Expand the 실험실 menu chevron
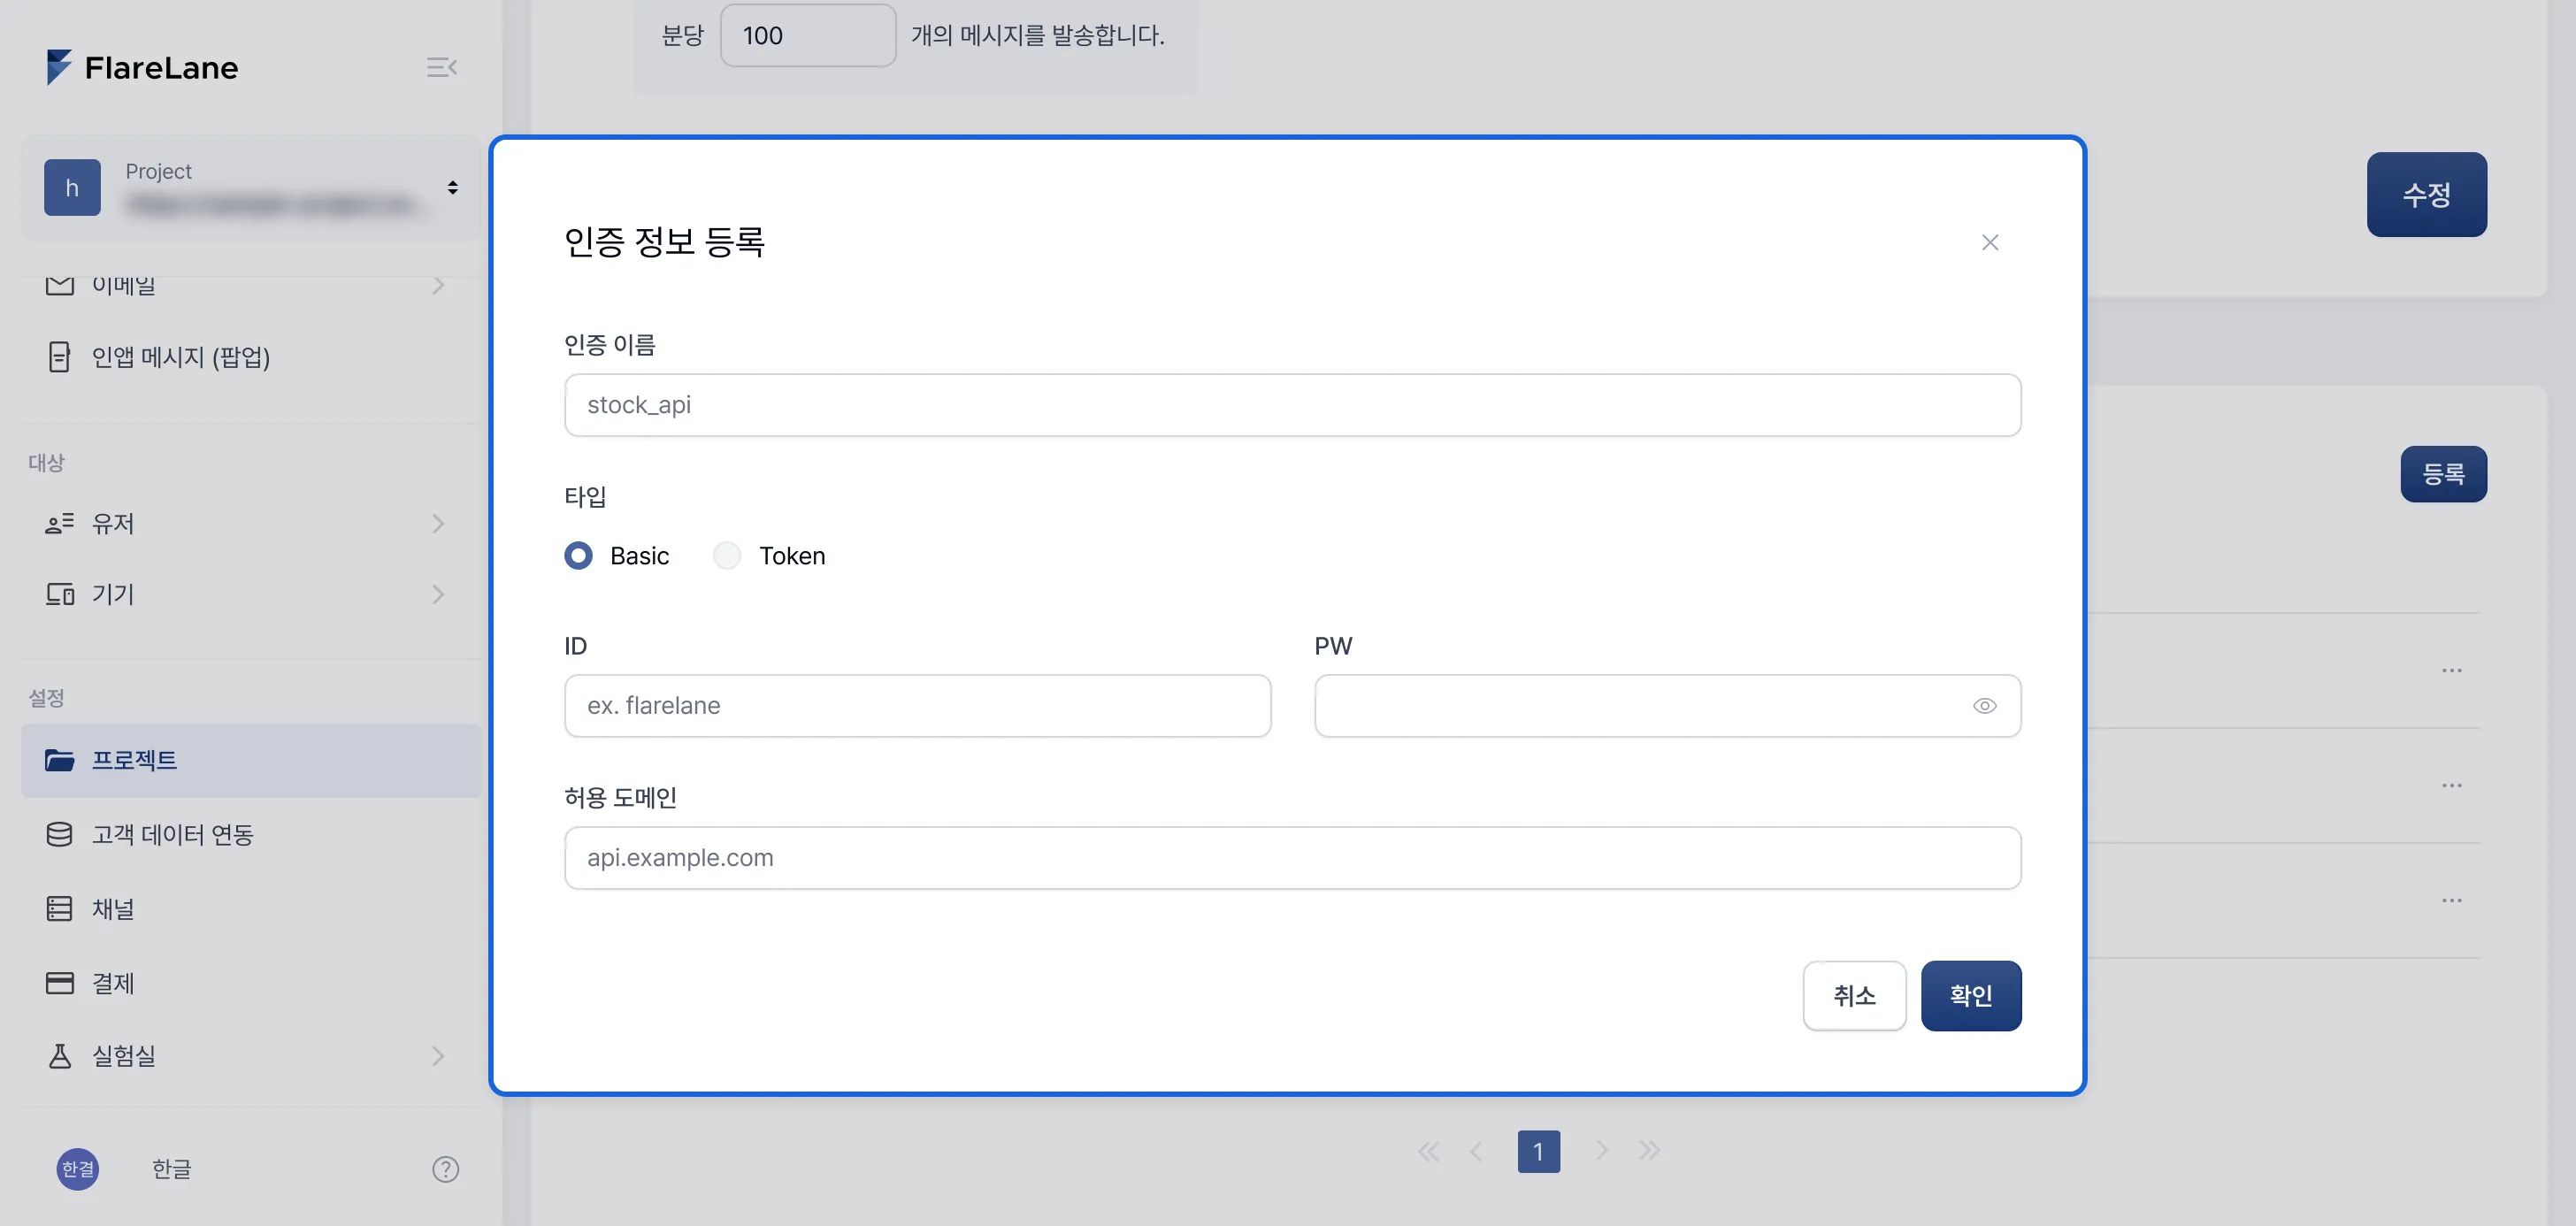Image resolution: width=2576 pixels, height=1226 pixels. tap(438, 1056)
